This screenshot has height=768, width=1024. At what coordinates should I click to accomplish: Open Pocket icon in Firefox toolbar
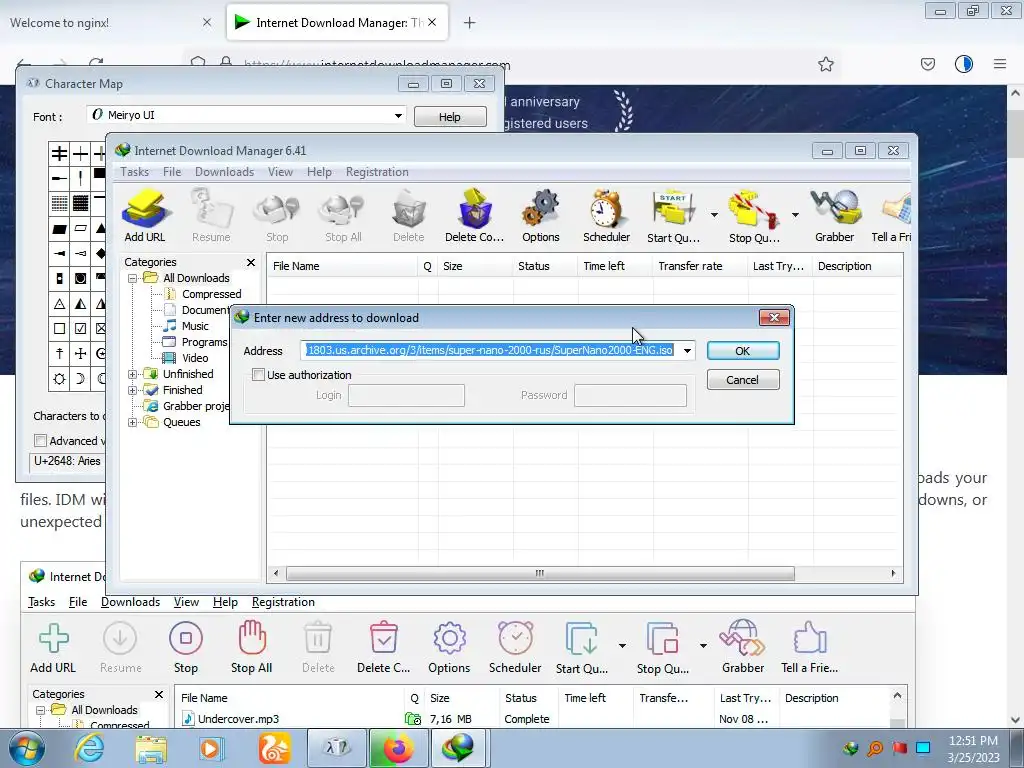pos(928,64)
